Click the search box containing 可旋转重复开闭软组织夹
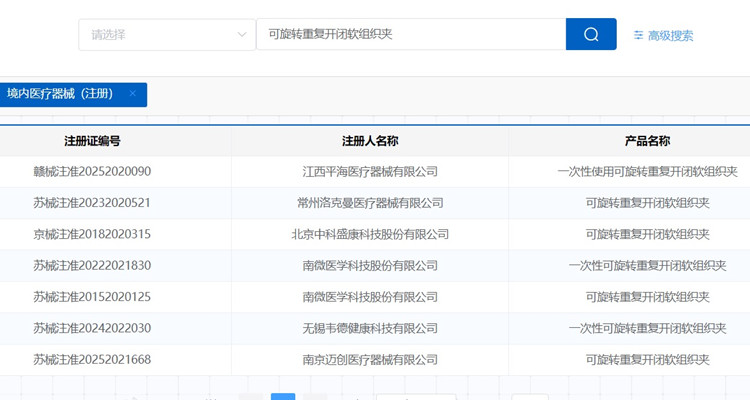Screen dimensions: 750x400 (x=410, y=34)
